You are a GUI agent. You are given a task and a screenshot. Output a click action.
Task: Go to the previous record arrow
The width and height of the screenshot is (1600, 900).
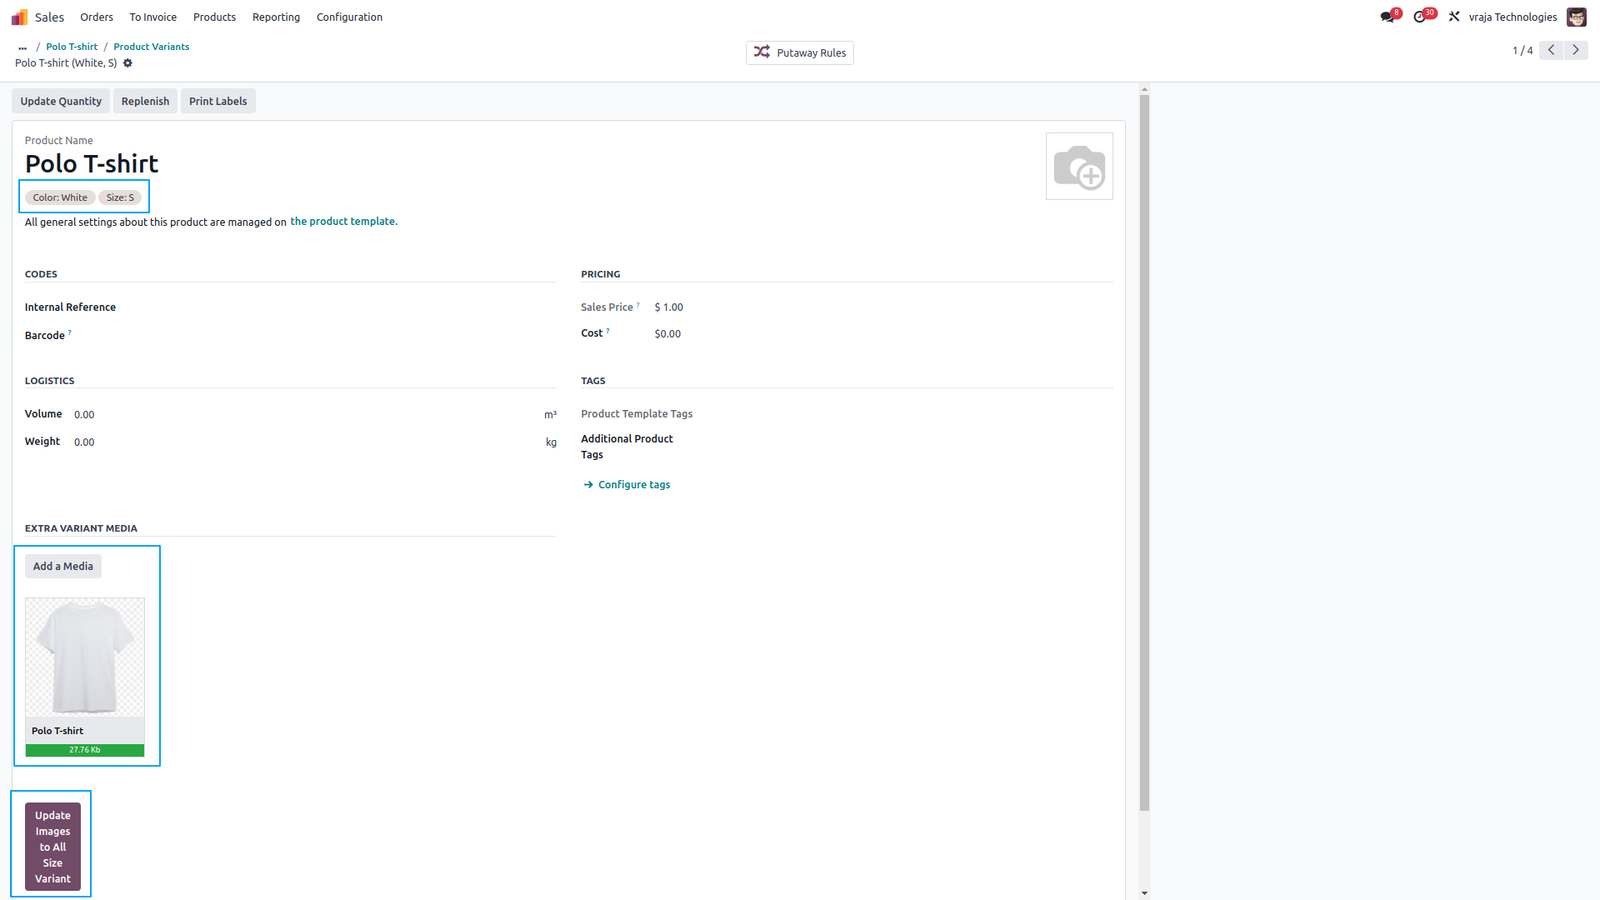click(1552, 50)
